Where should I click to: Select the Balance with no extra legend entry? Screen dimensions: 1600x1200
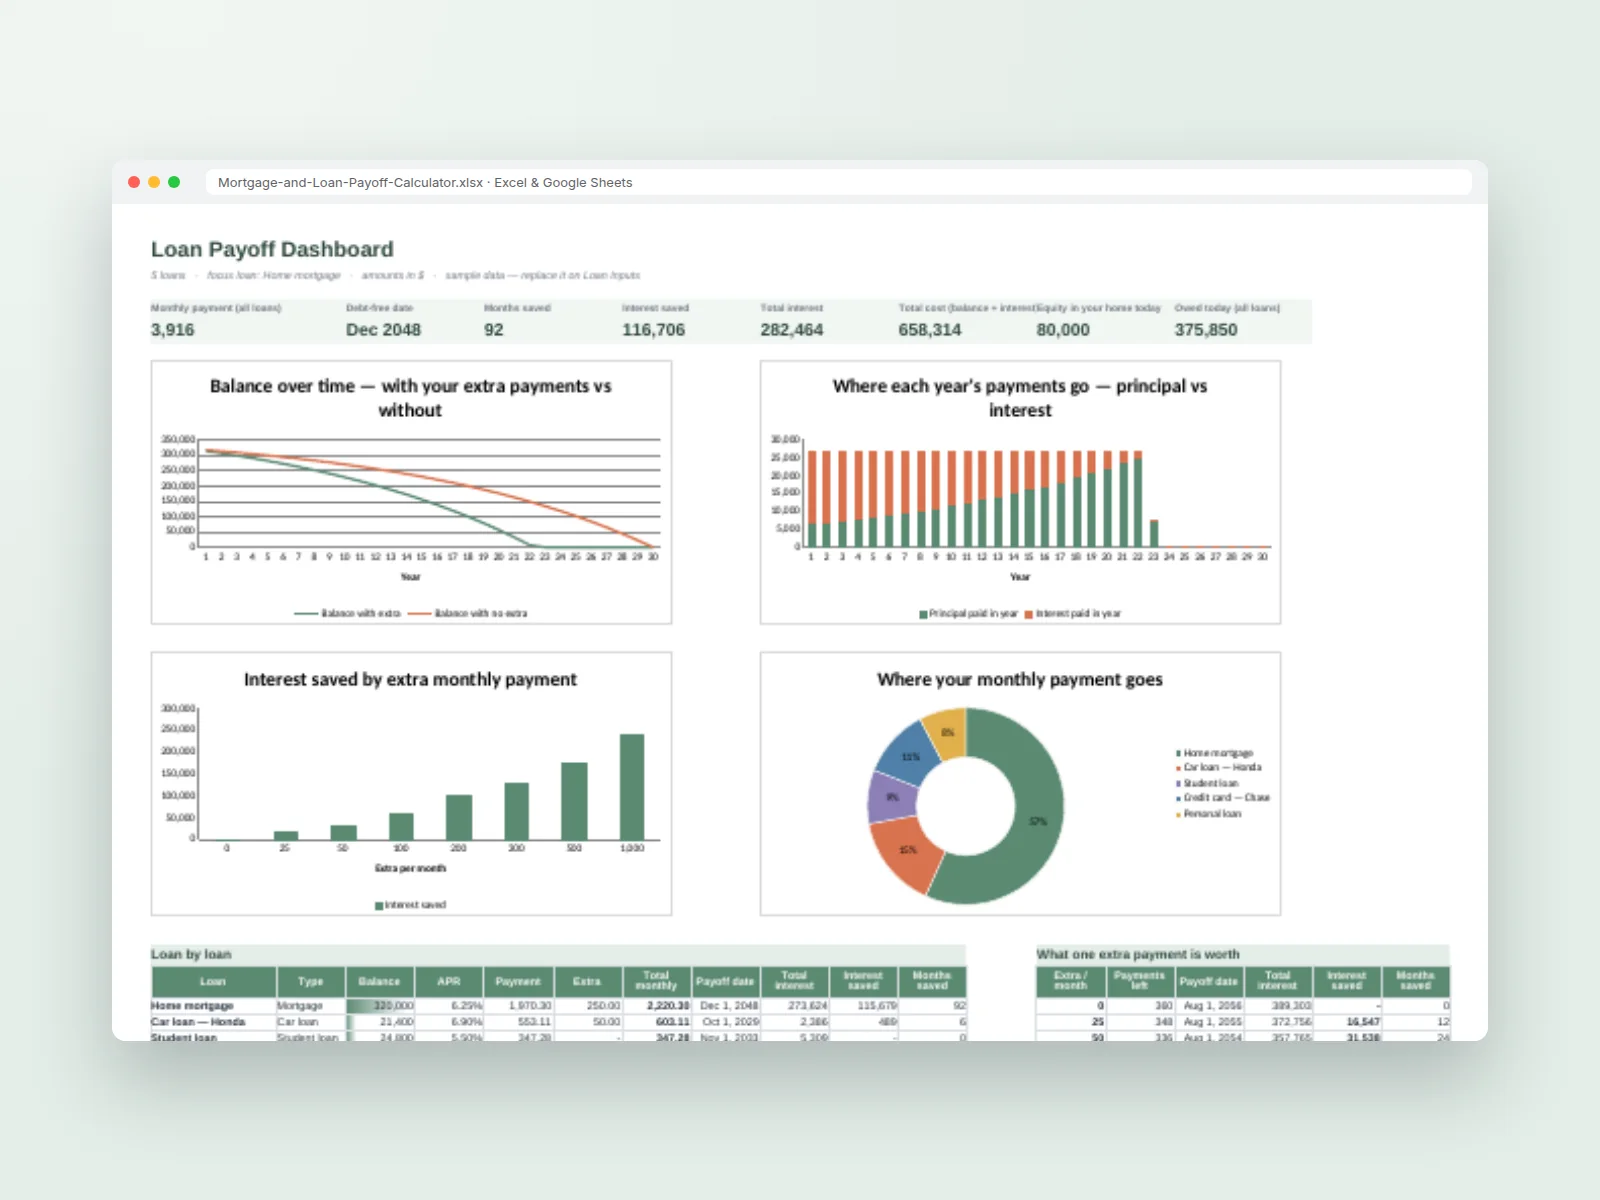tap(468, 614)
